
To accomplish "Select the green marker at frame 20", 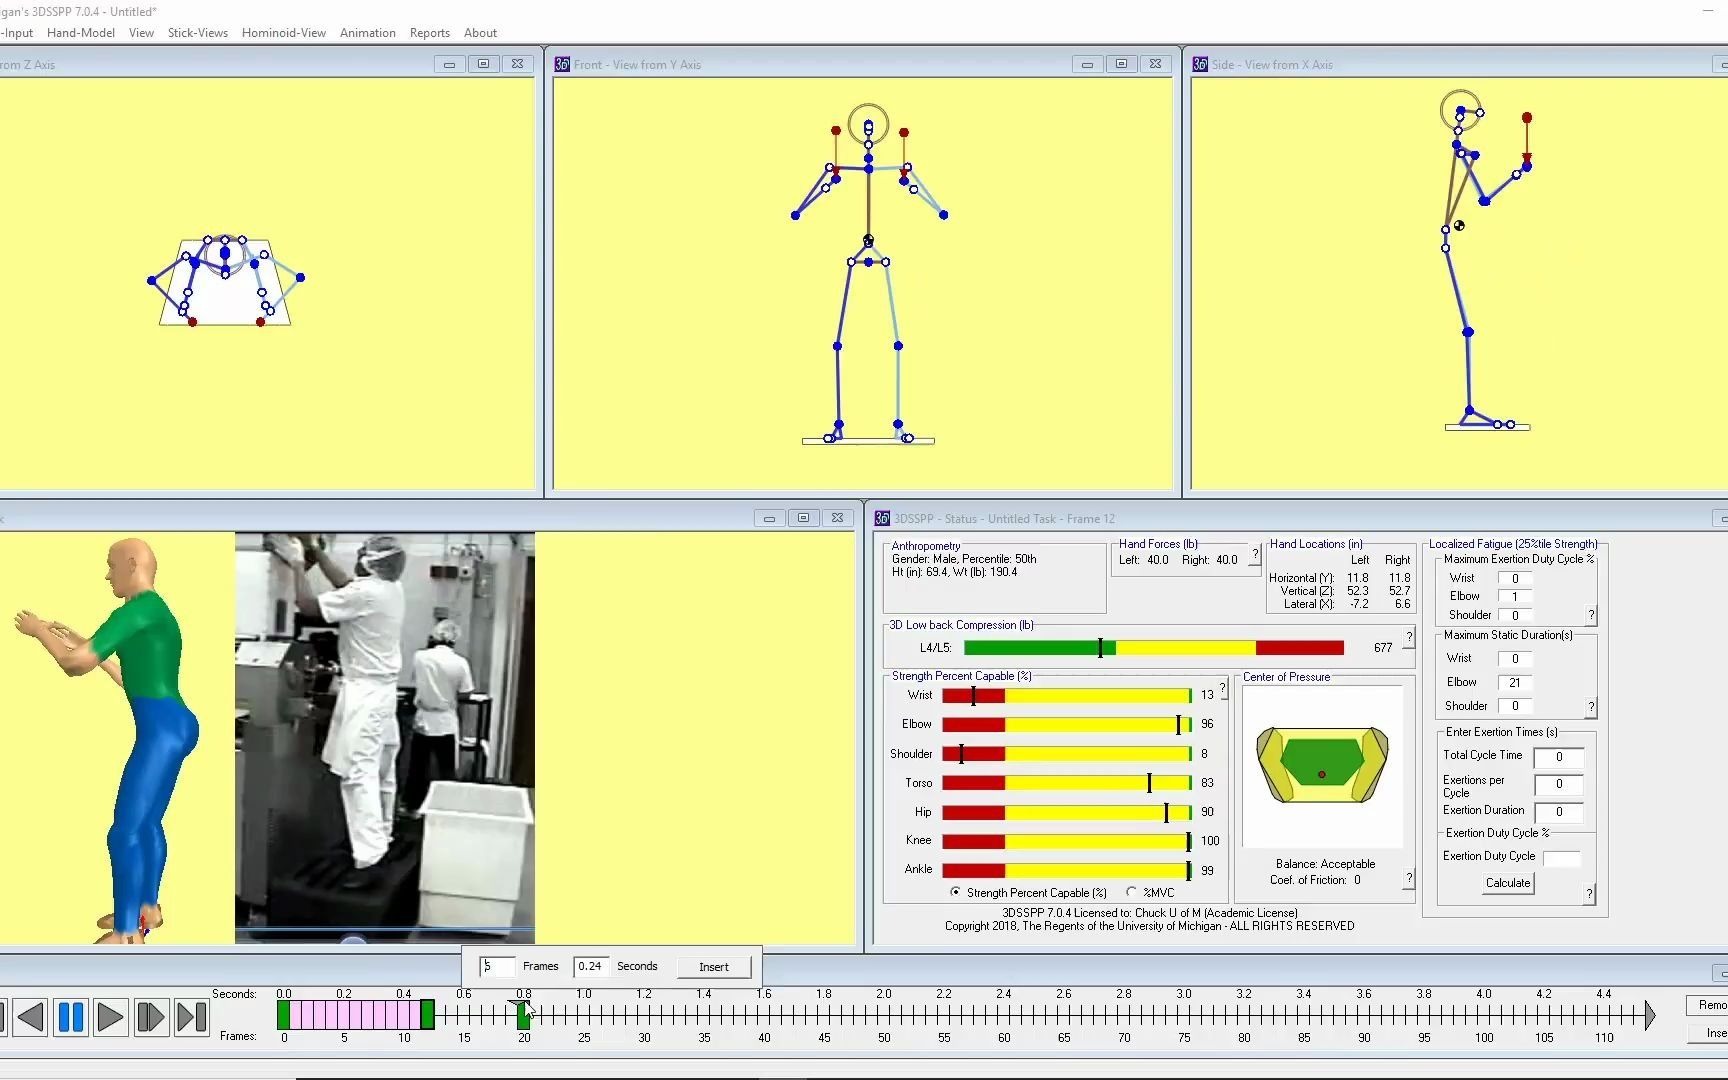I will click(x=523, y=1015).
